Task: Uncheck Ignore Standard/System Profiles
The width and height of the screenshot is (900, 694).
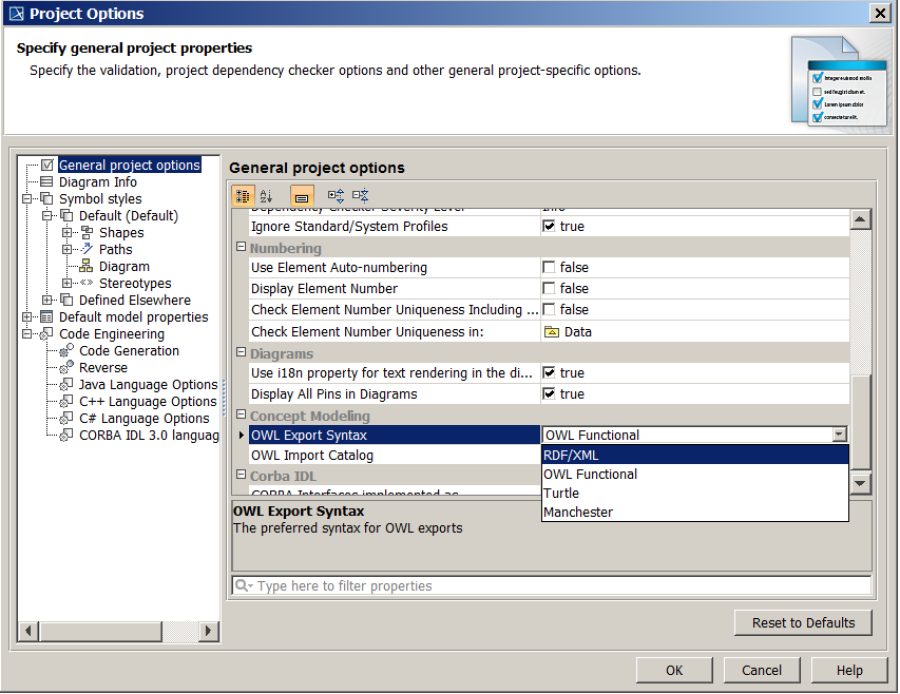Action: 549,227
